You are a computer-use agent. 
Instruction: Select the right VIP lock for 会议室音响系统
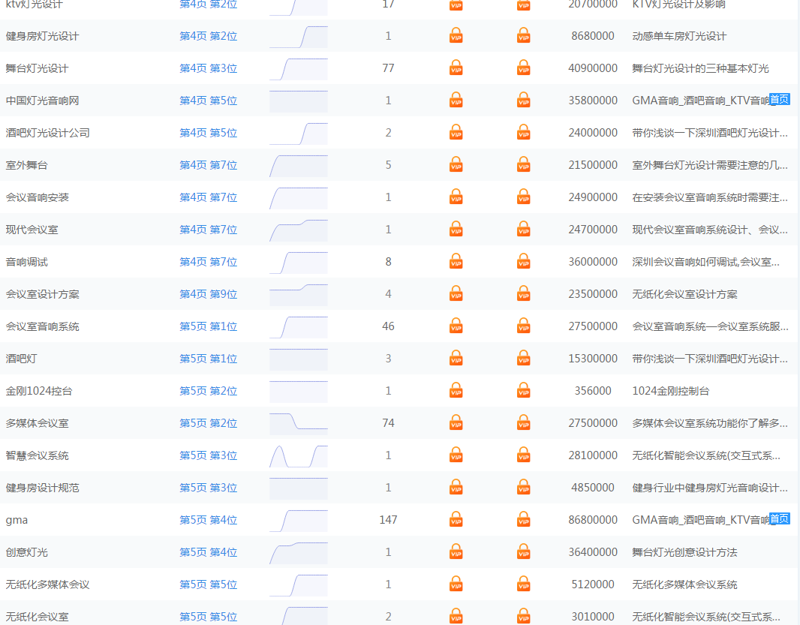point(523,326)
